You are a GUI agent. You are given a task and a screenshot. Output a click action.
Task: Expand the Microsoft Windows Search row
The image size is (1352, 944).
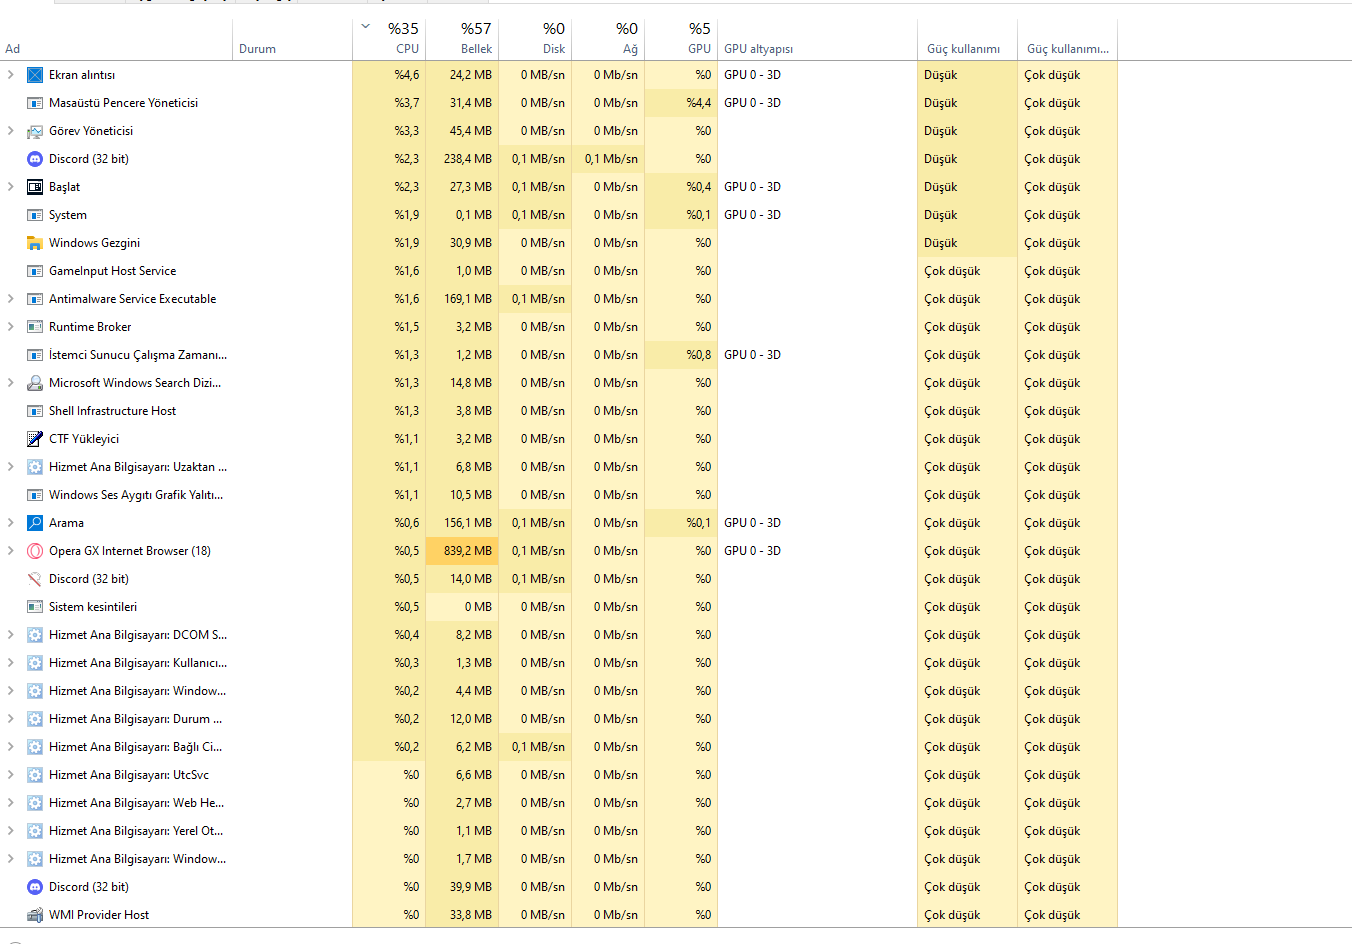coord(11,383)
